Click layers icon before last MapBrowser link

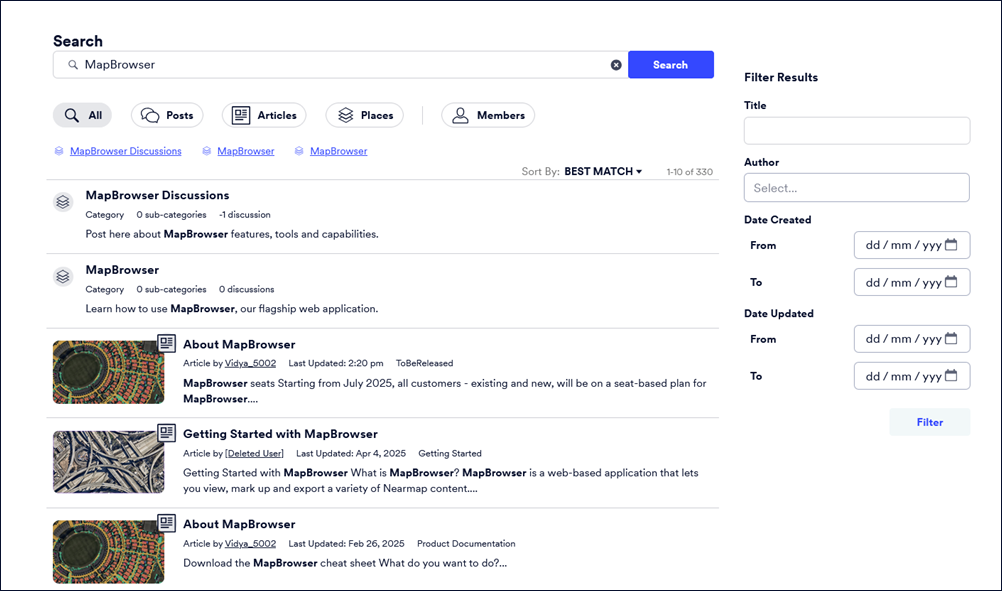[298, 151]
